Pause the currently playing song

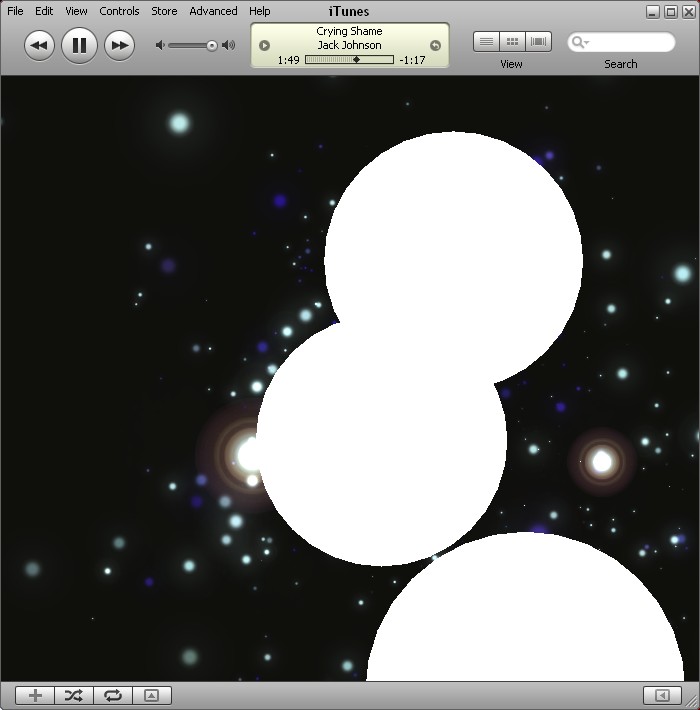(x=79, y=45)
